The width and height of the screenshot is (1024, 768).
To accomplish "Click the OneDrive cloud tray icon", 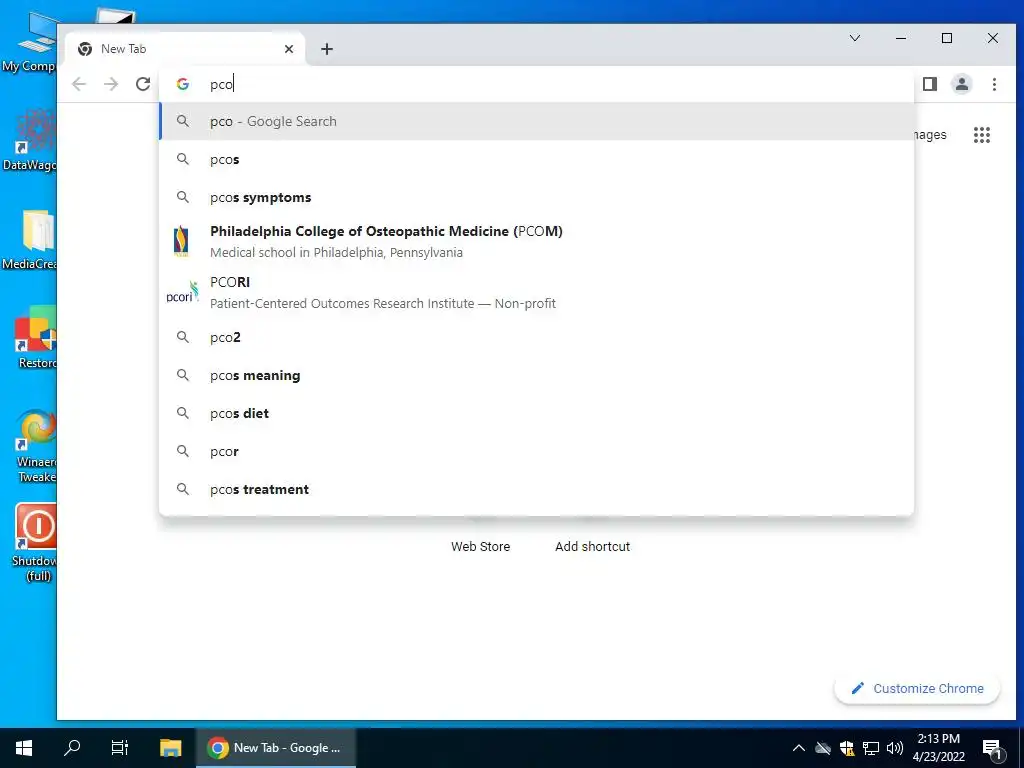I will tap(823, 748).
